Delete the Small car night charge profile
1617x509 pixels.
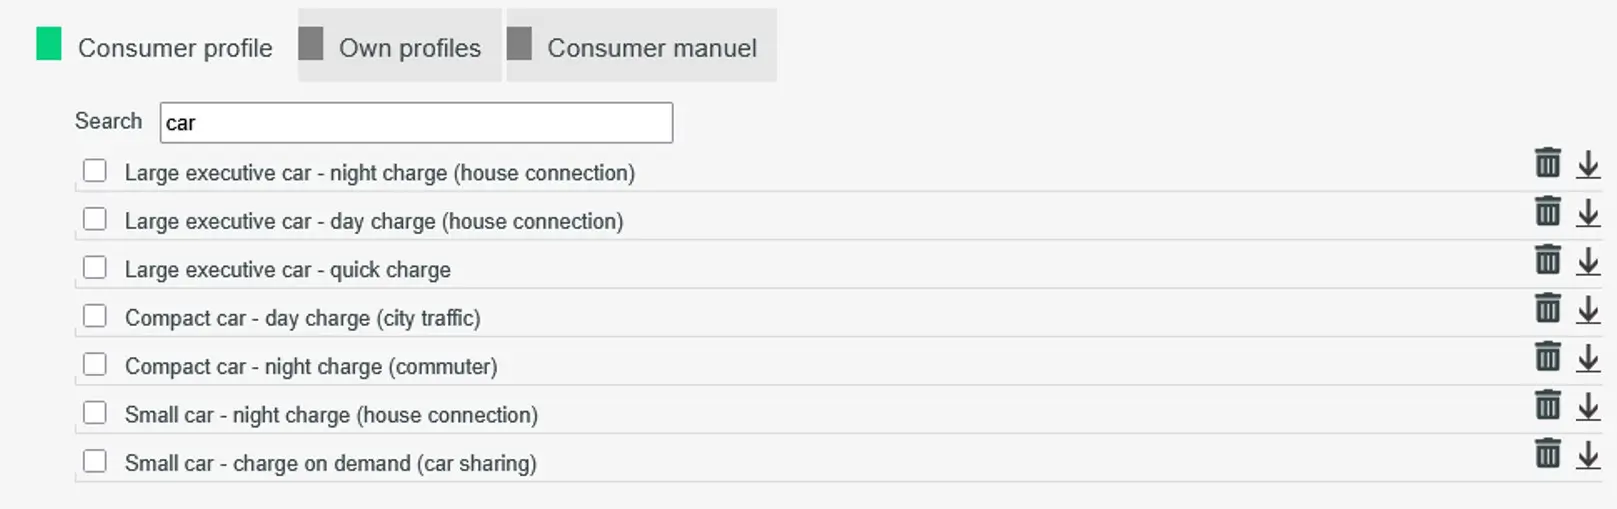pyautogui.click(x=1547, y=406)
